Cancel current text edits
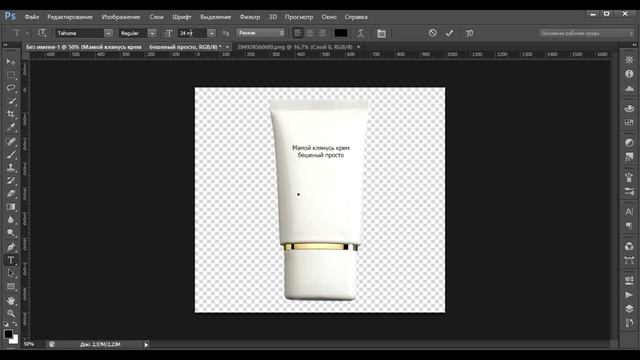Image resolution: width=640 pixels, height=360 pixels. [x=433, y=33]
